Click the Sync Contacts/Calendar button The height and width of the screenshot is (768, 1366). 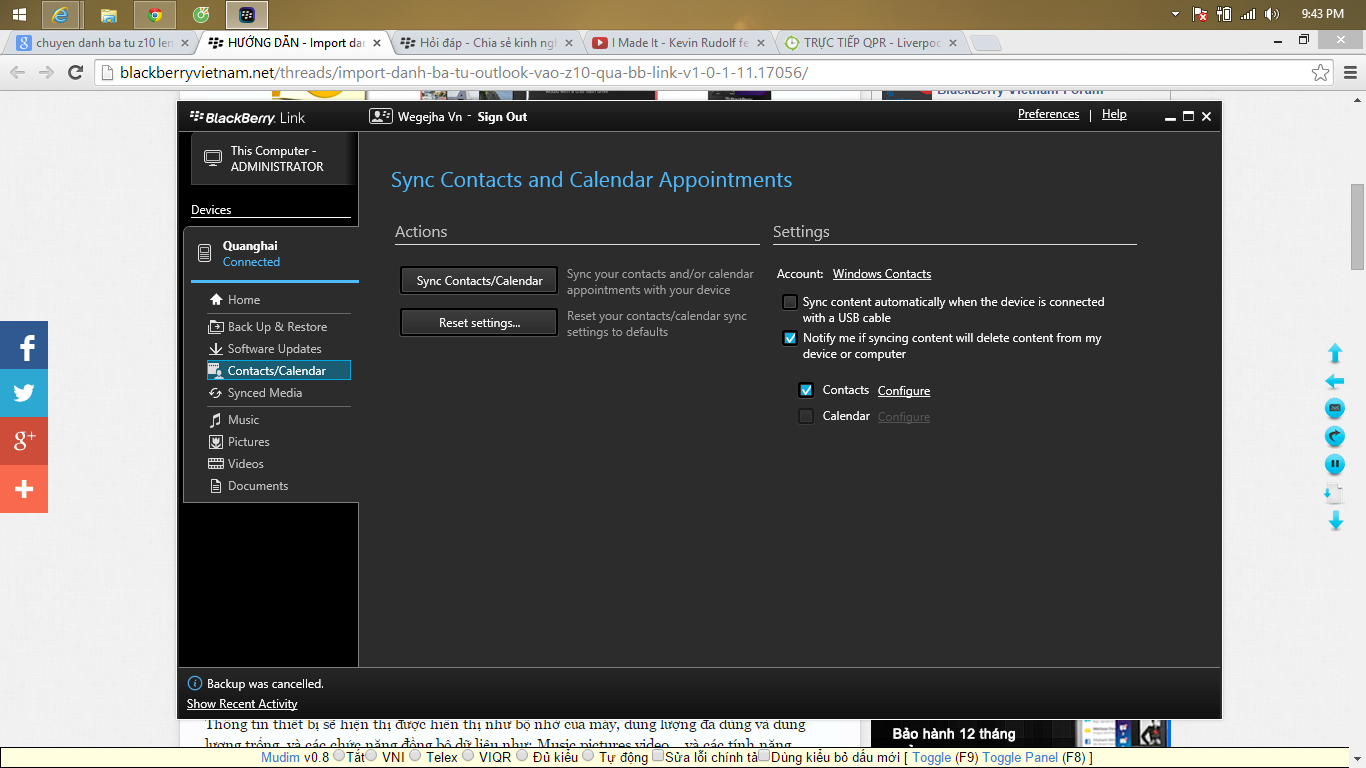(x=479, y=281)
